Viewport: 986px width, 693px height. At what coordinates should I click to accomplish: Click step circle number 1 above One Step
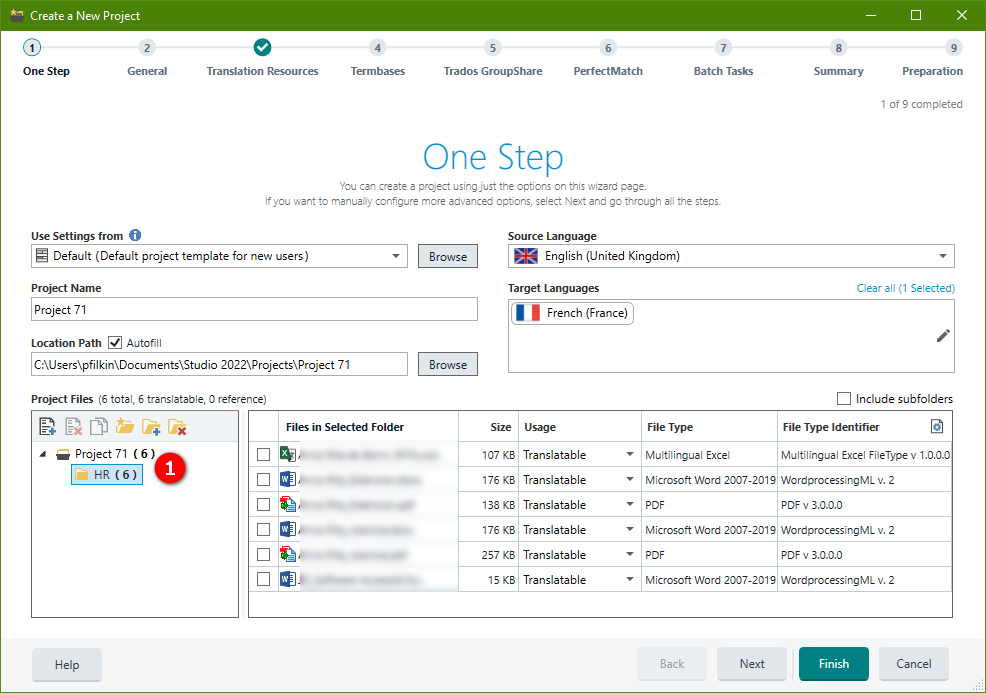click(31, 48)
